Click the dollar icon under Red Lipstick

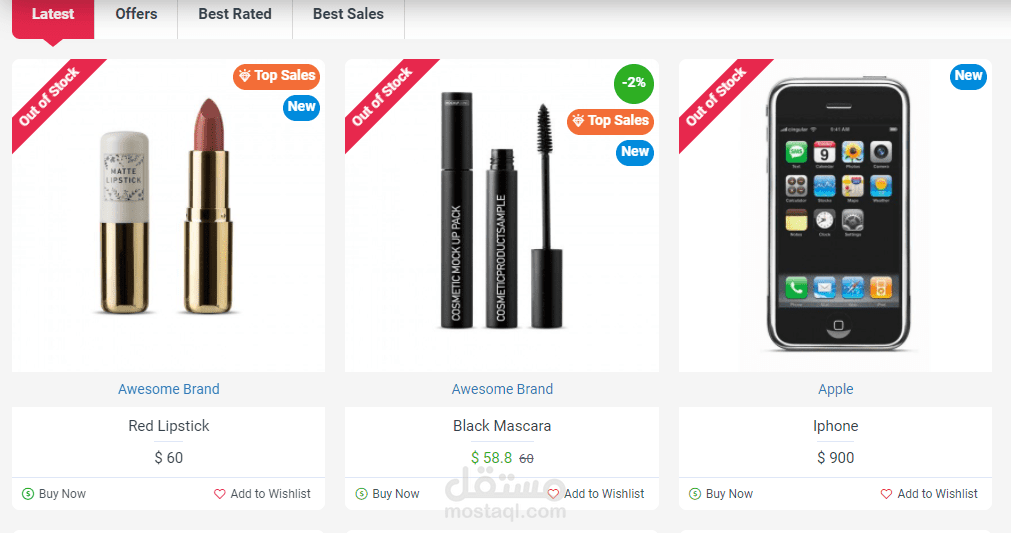click(x=28, y=494)
